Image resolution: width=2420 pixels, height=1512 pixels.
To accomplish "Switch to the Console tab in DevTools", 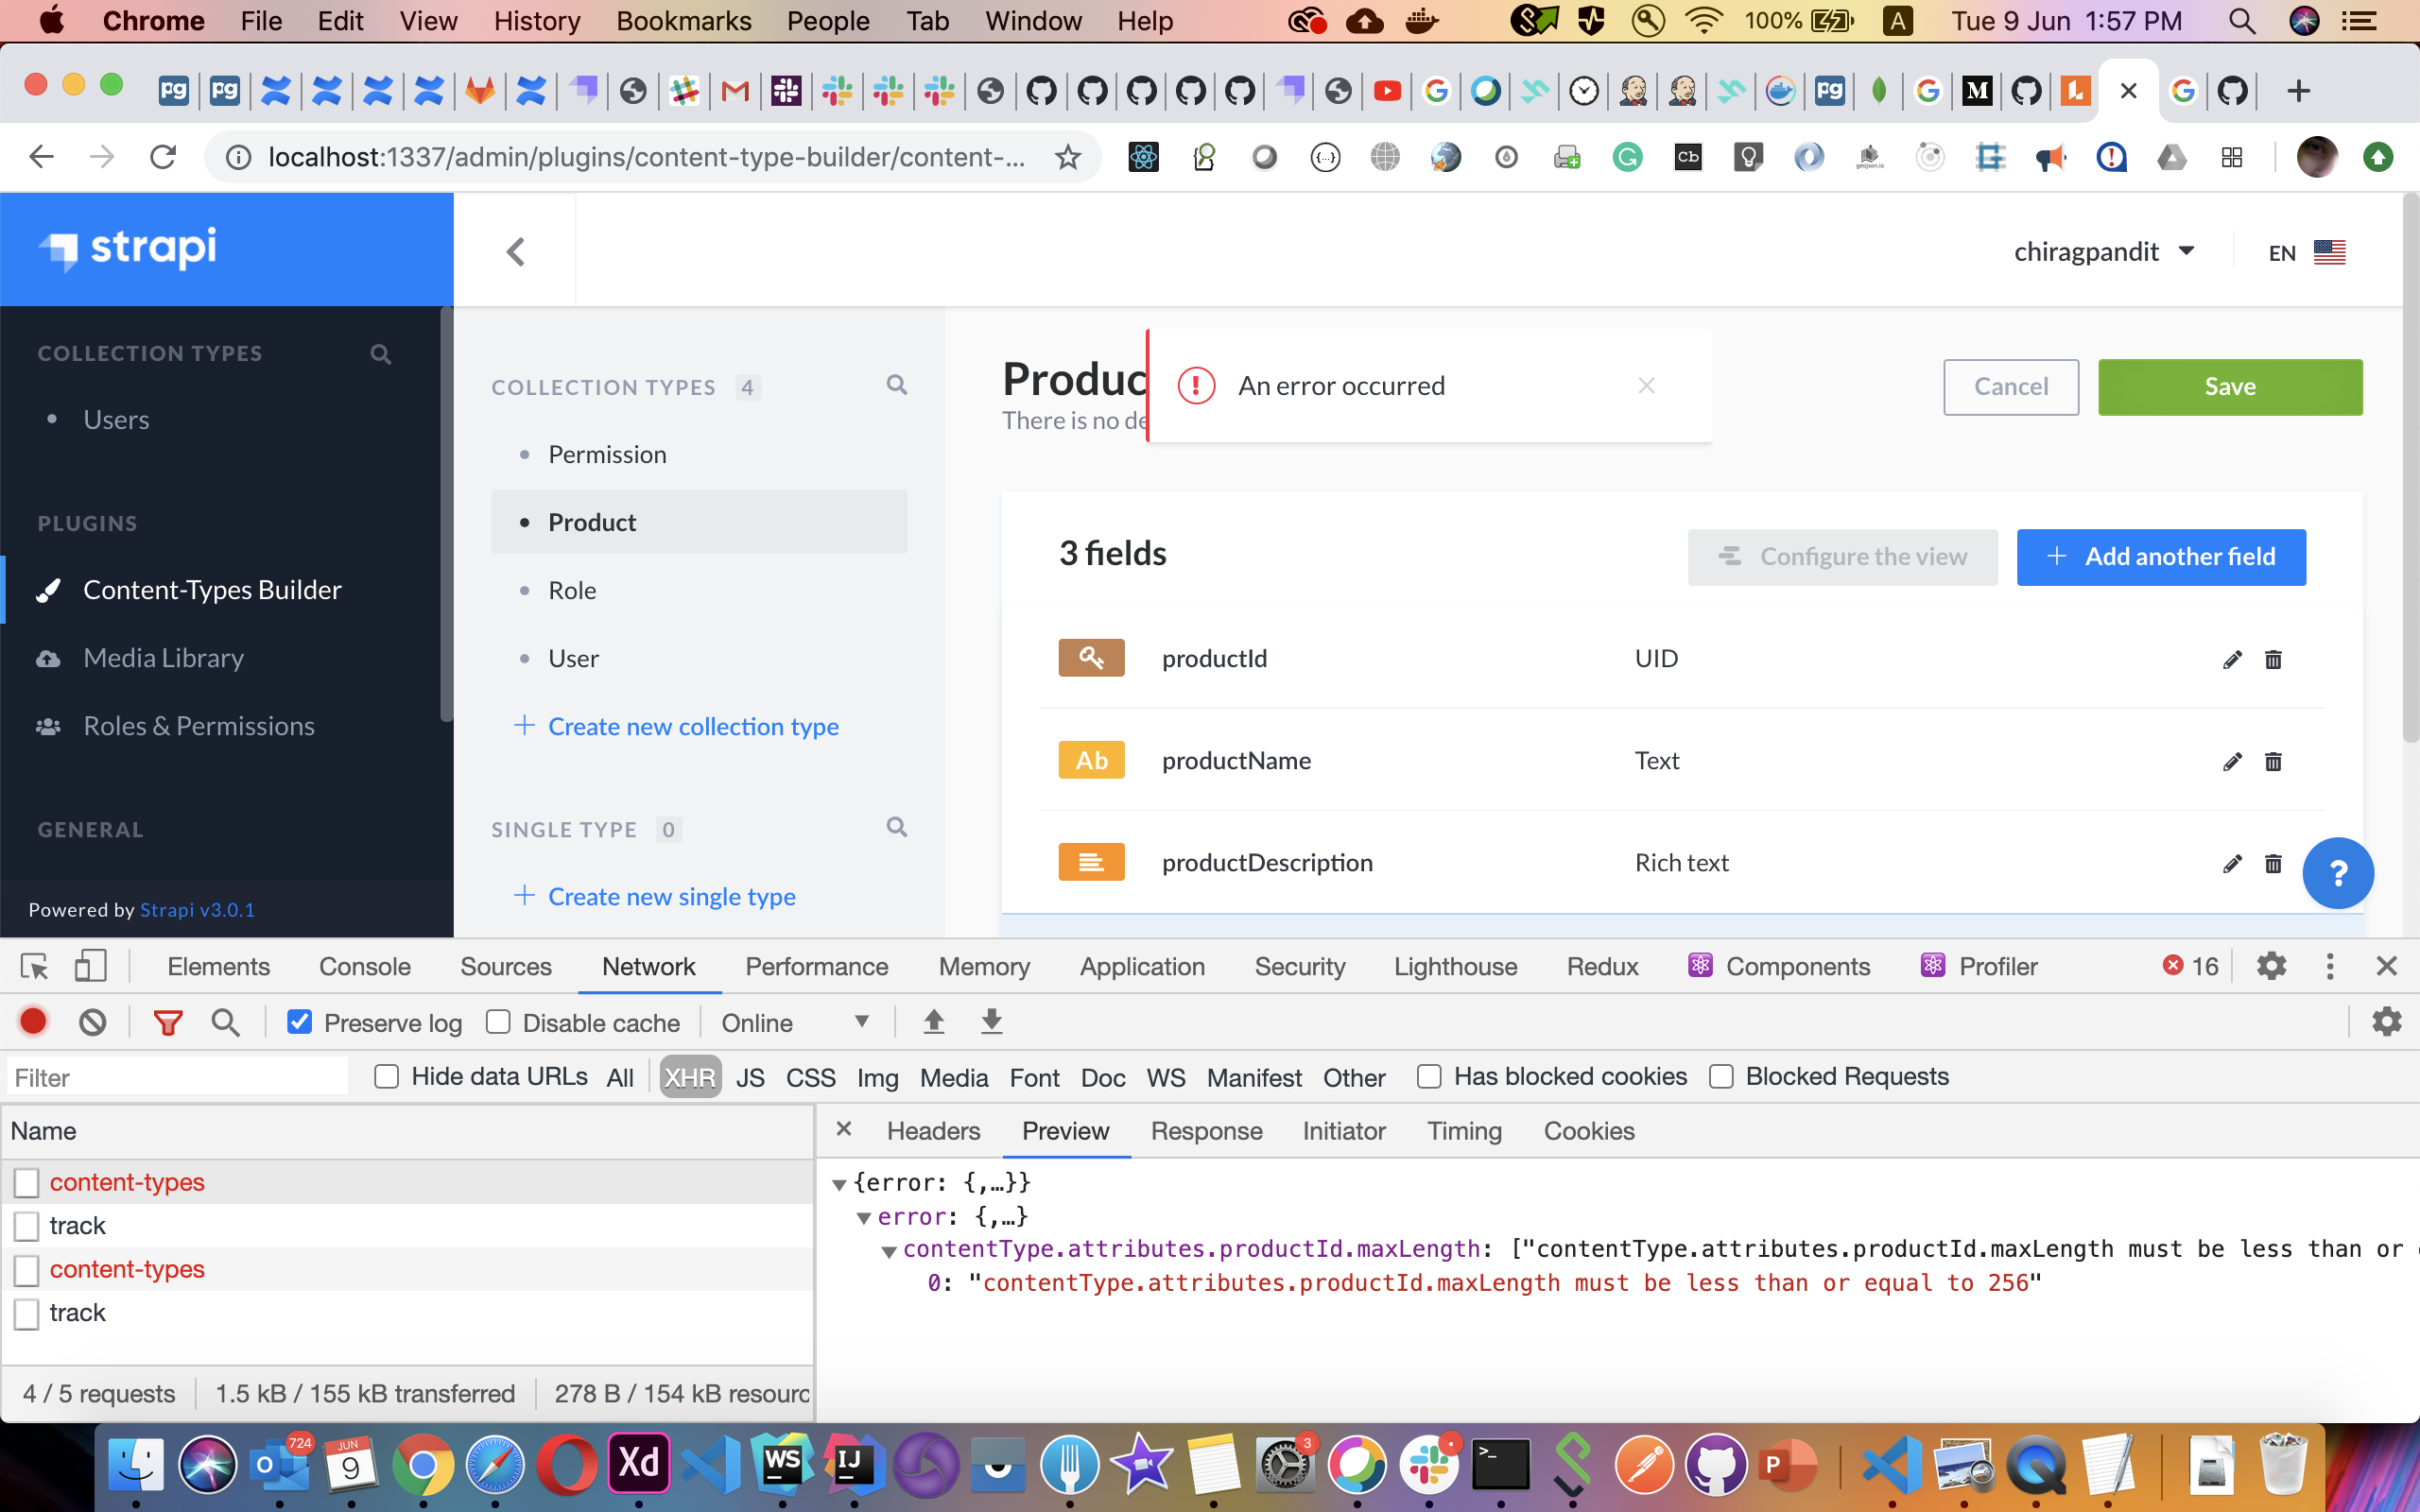I will pos(364,966).
